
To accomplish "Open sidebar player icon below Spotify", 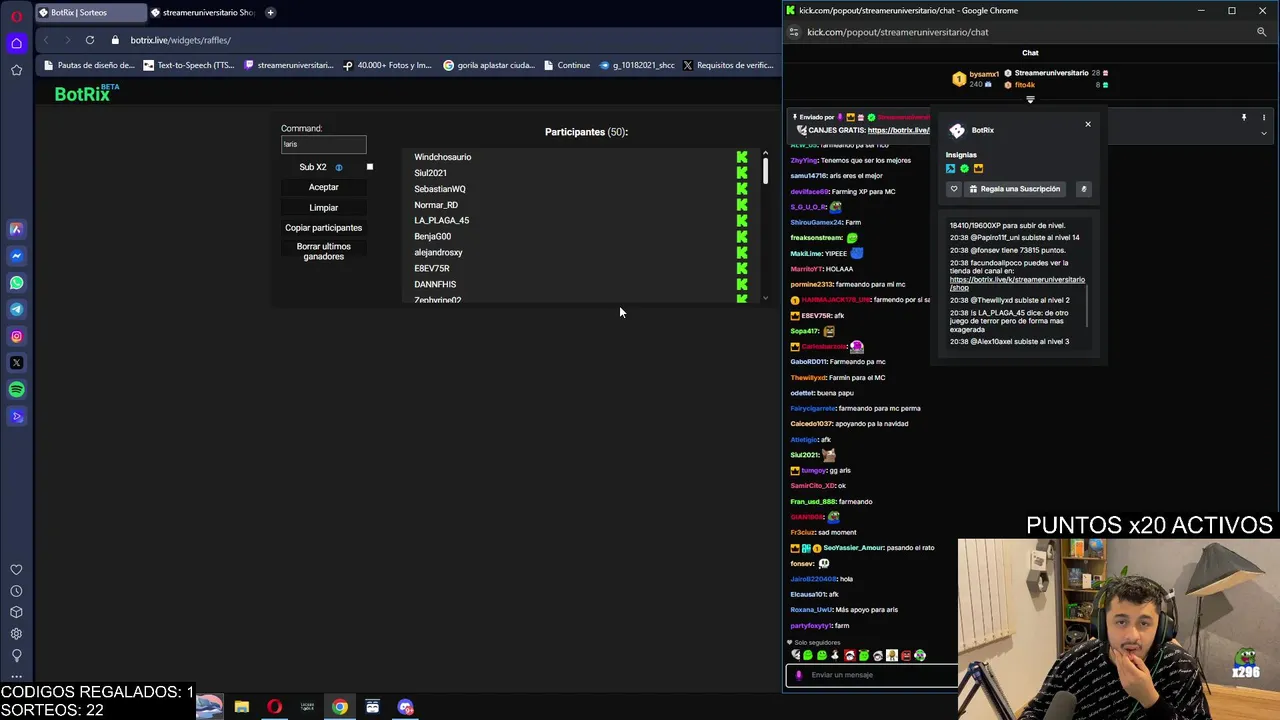I will click(x=16, y=417).
